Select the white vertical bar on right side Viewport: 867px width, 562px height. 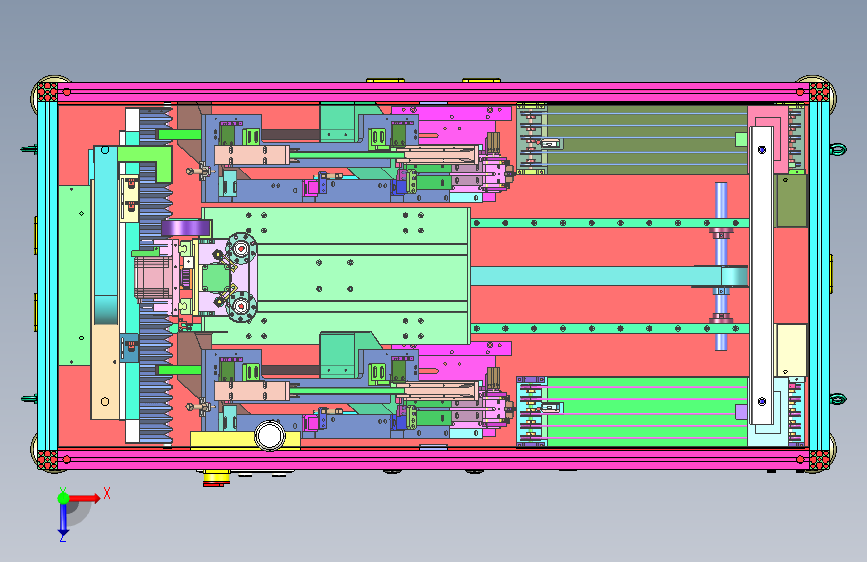pyautogui.click(x=761, y=275)
